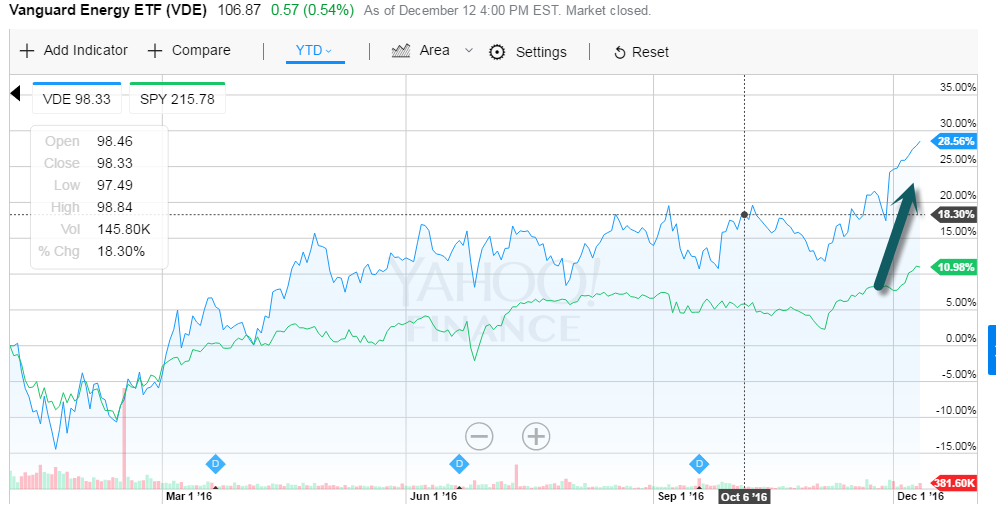The width and height of the screenshot is (996, 519).
Task: Click the 0.00% axis label
Action: tap(960, 339)
